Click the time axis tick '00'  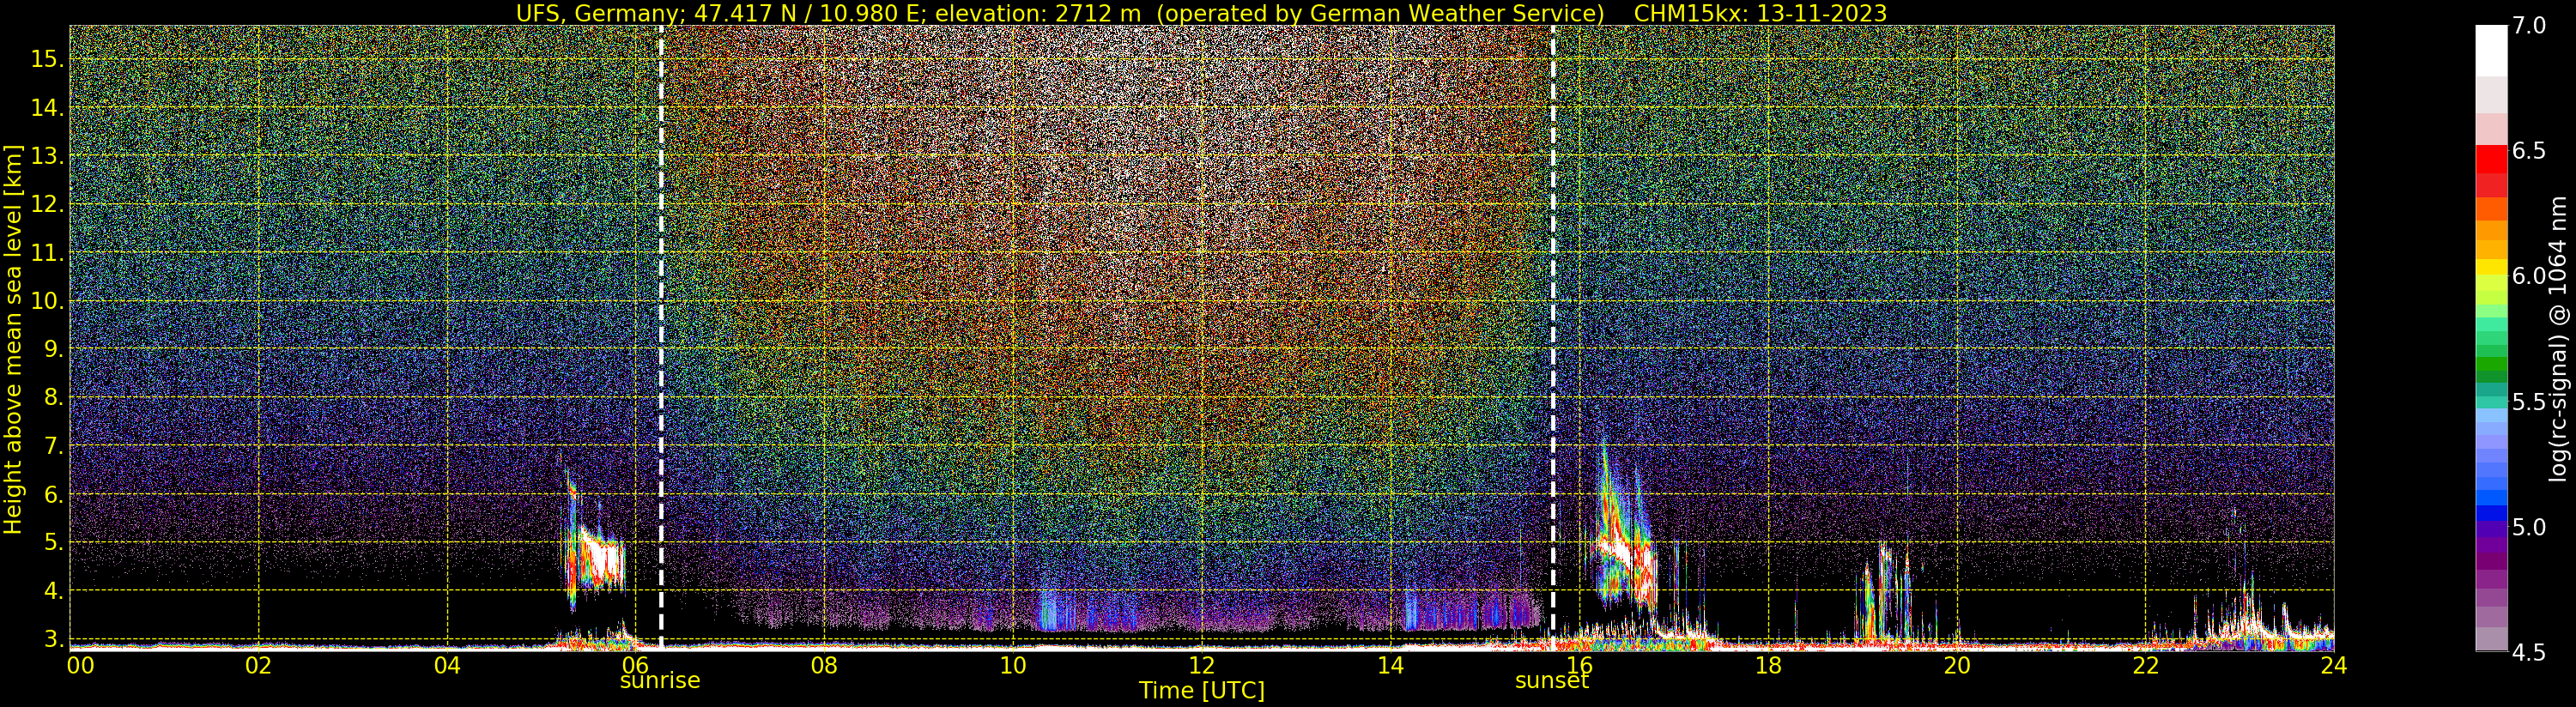(80, 665)
